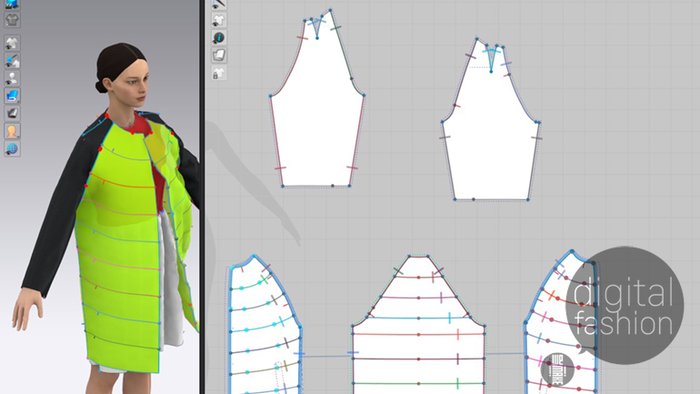Viewport: 700px width, 394px height.
Task: Click the blue globe environment display icon
Action: [x=12, y=148]
